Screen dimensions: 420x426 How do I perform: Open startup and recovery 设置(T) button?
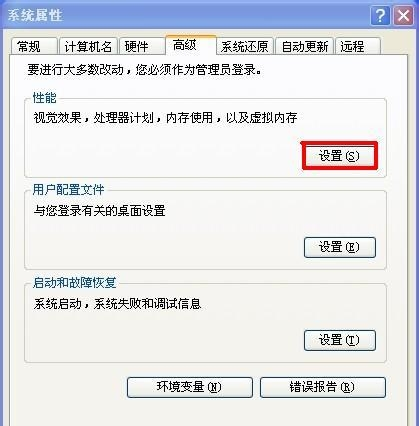point(340,340)
